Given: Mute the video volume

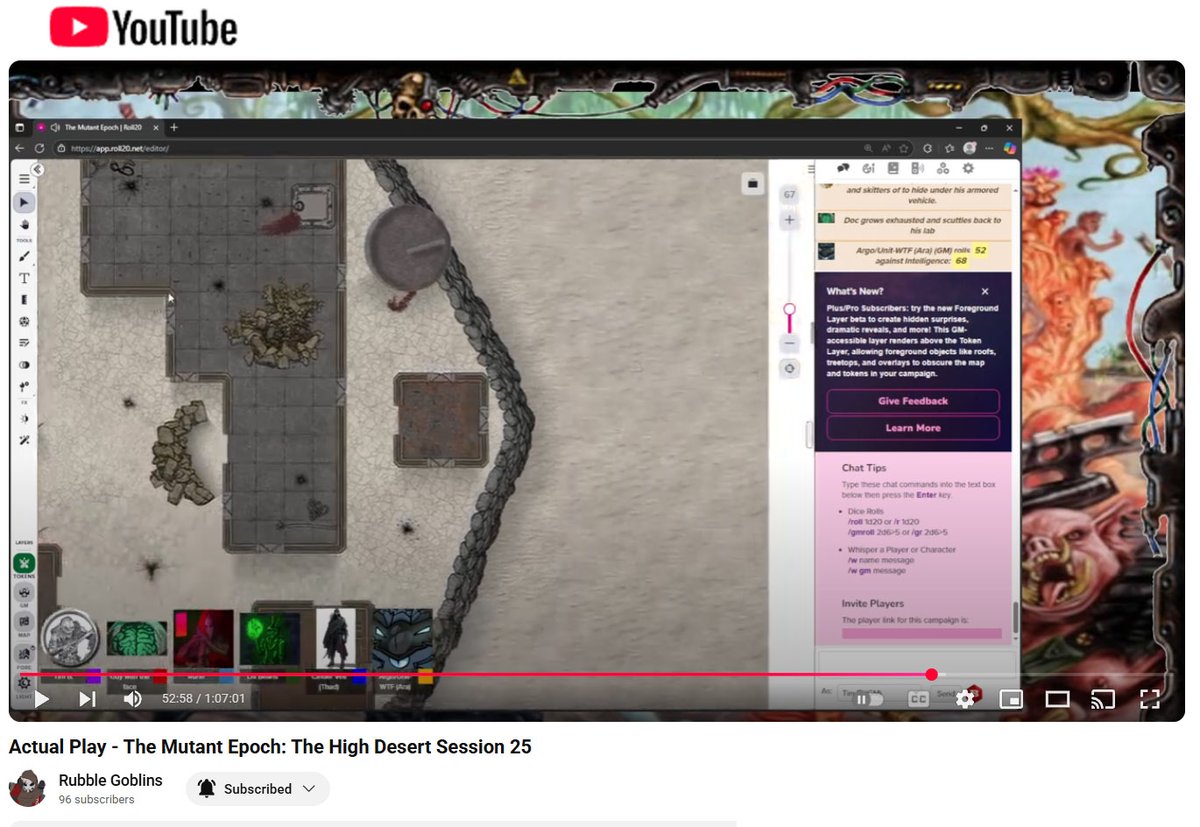Looking at the screenshot, I should [x=132, y=699].
